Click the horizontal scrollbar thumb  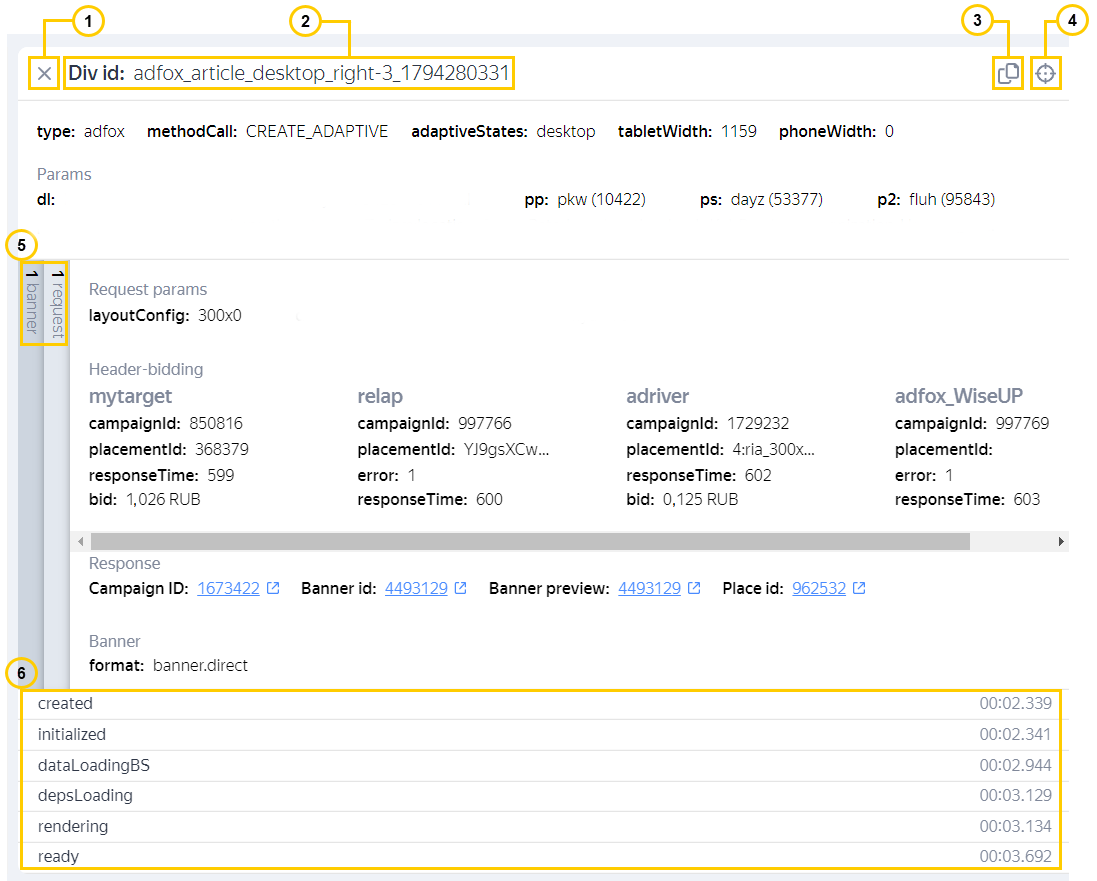530,541
